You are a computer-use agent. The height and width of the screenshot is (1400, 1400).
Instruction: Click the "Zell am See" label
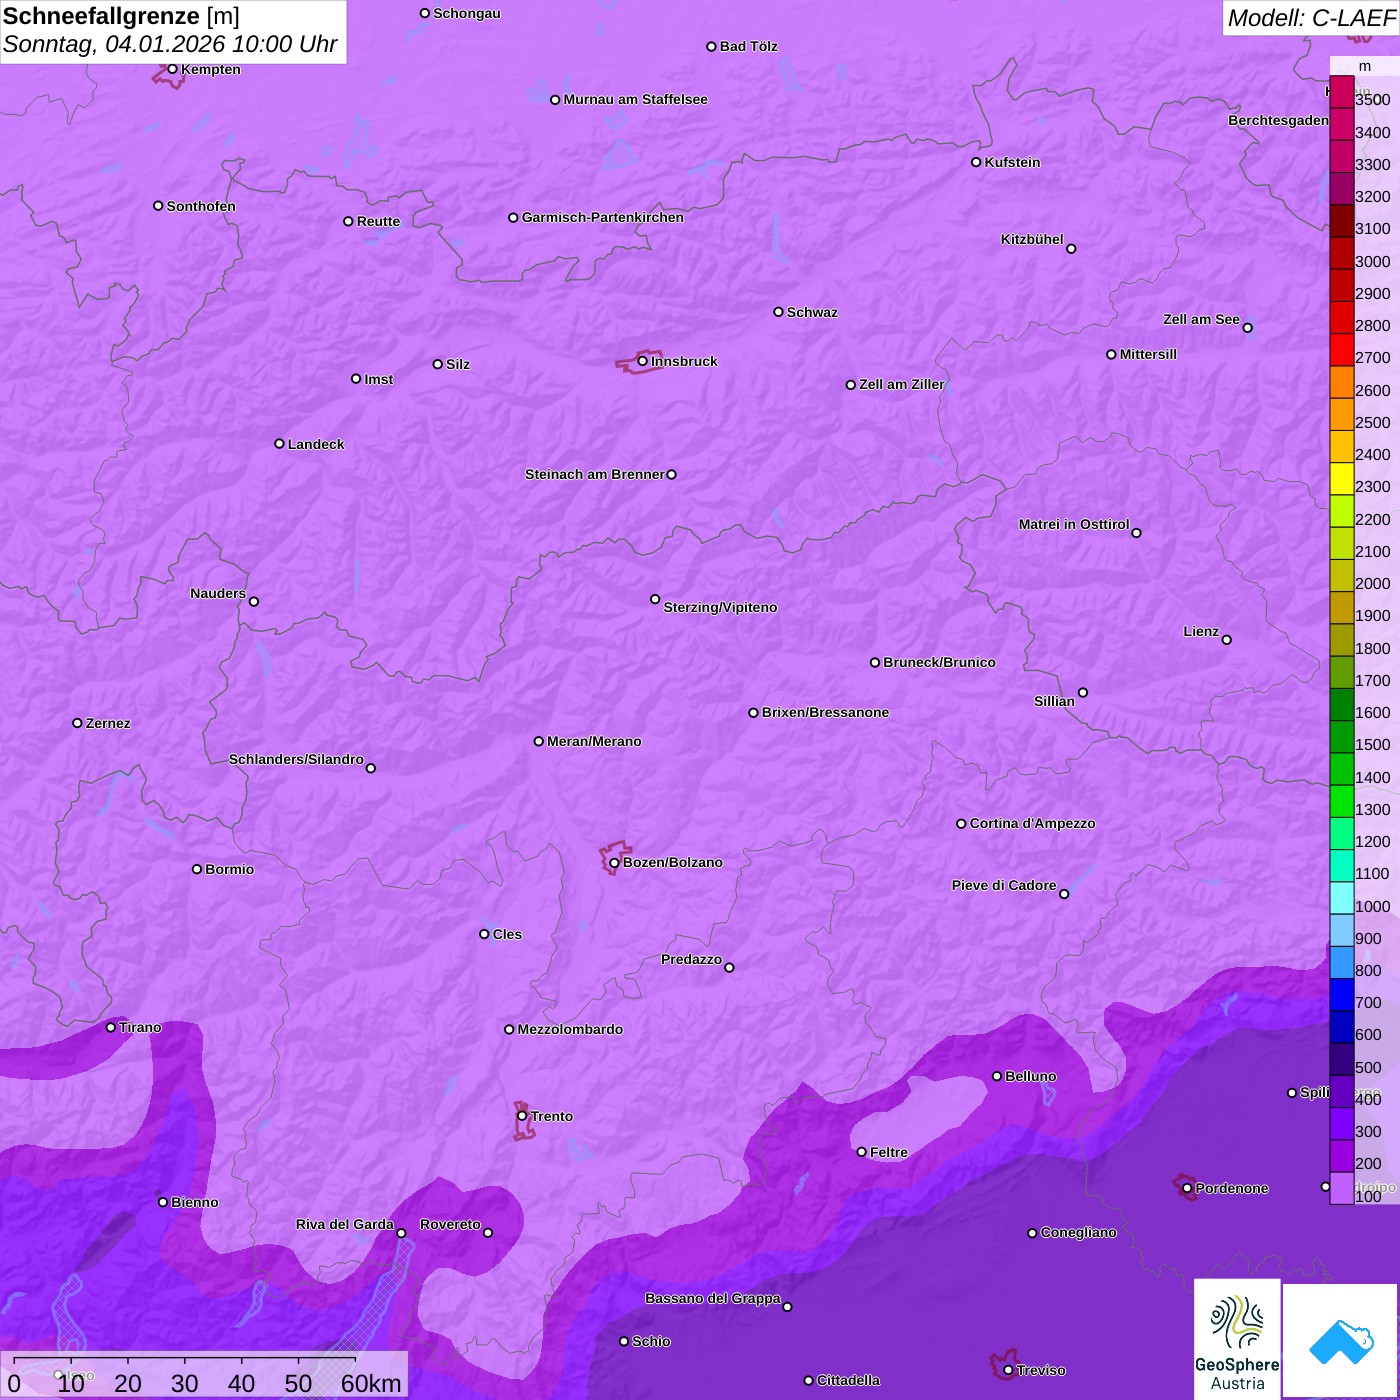(x=1201, y=319)
